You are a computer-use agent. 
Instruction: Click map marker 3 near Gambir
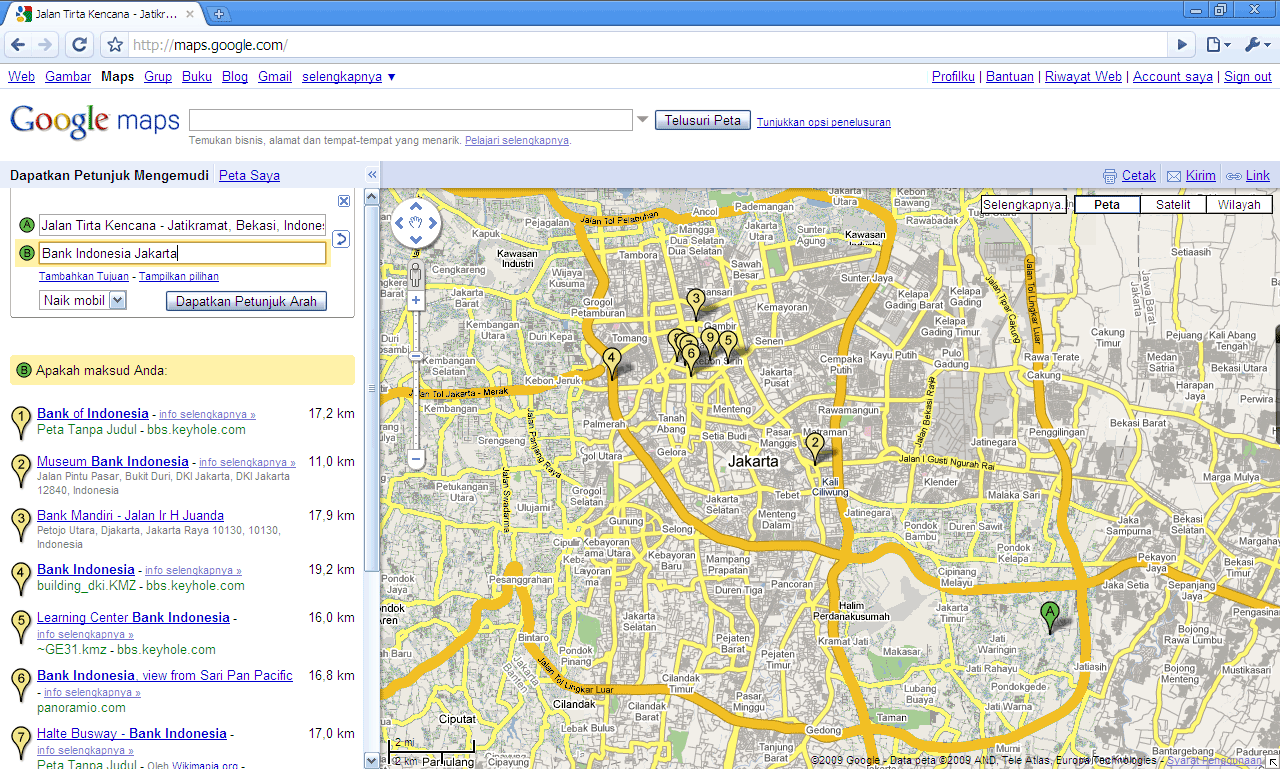[696, 303]
